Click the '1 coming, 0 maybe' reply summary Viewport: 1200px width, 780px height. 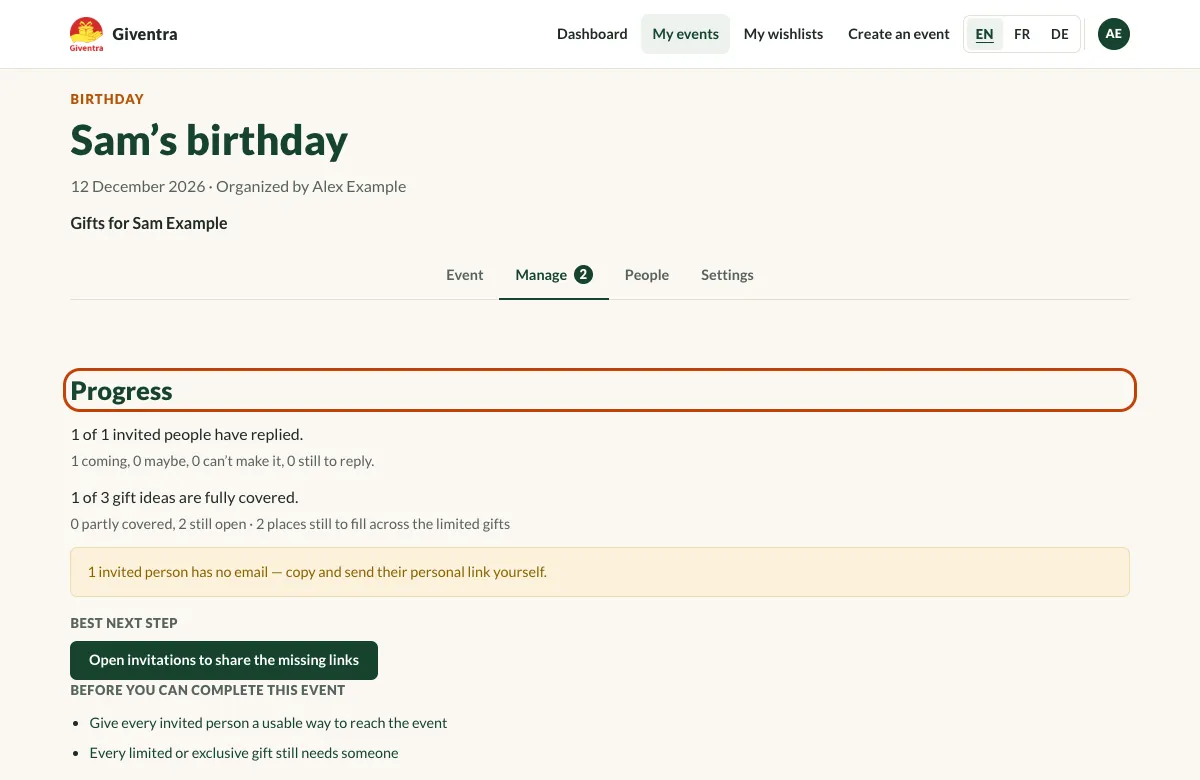pyautogui.click(x=222, y=461)
